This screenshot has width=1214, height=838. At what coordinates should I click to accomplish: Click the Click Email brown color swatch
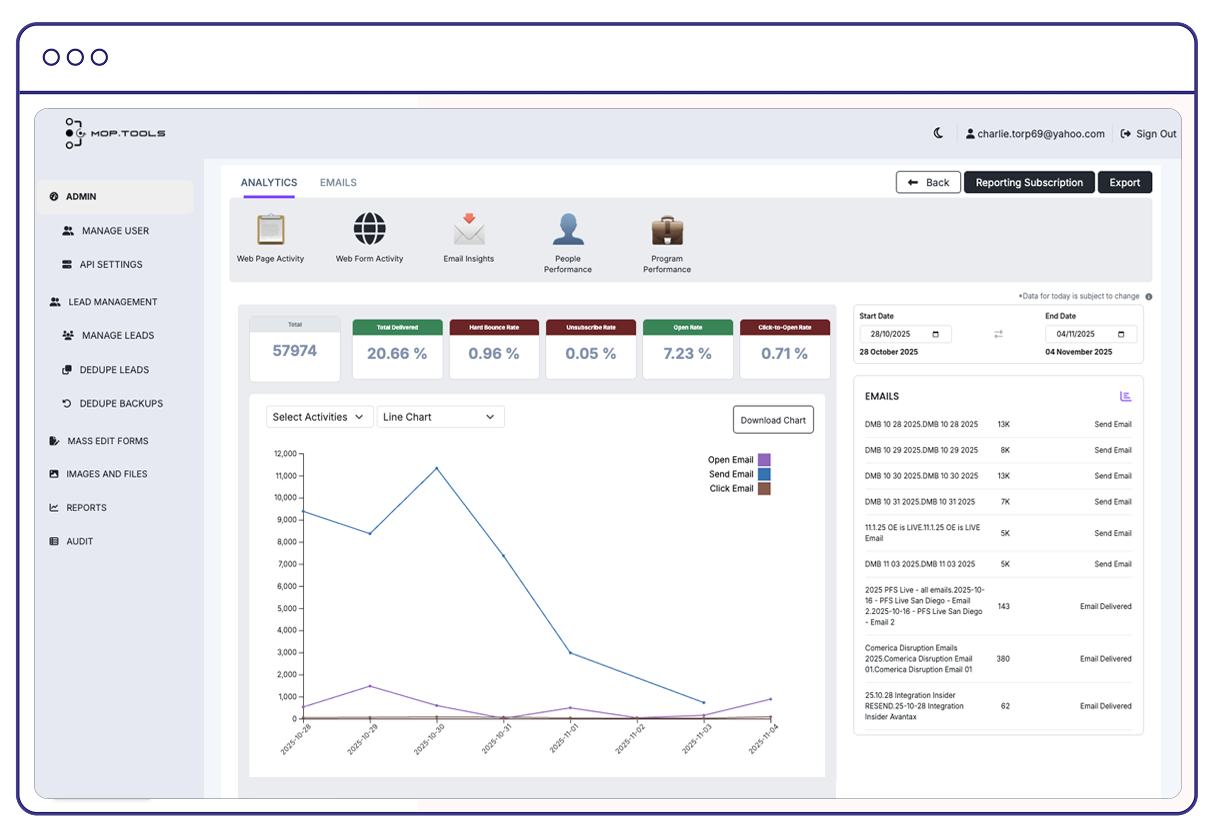764,489
